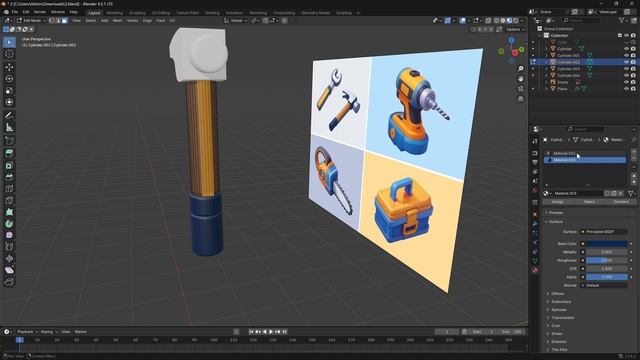
Task: Select the 3D Cursor tool
Action: tap(9, 54)
